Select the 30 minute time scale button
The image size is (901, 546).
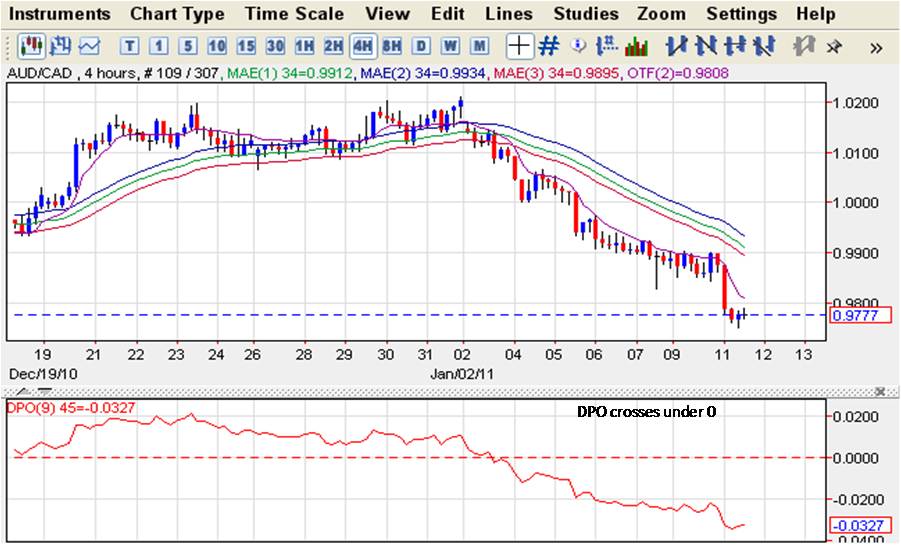point(275,46)
